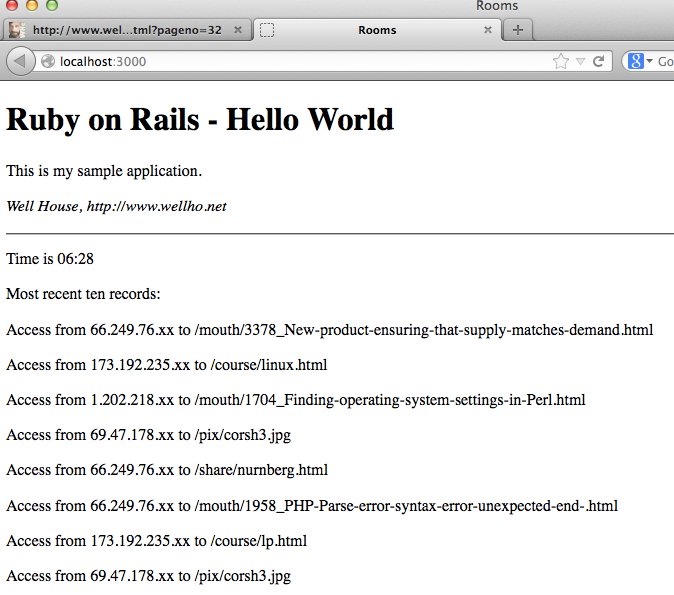The width and height of the screenshot is (674, 595).
Task: Close the window with the red button
Action: pos(13,6)
